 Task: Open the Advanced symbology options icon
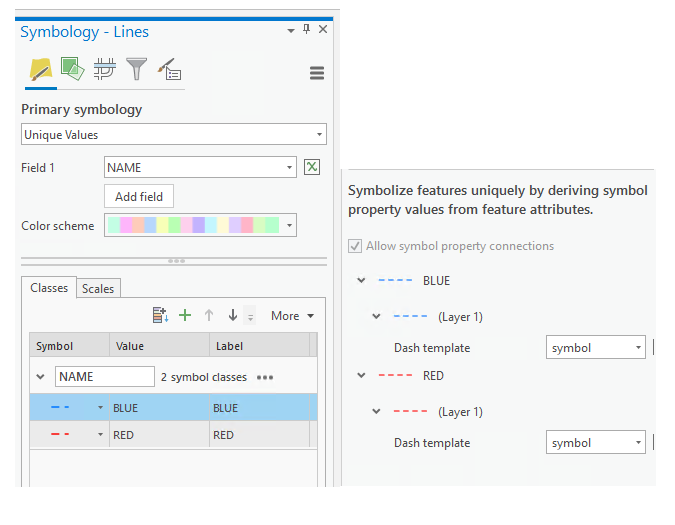click(169, 70)
